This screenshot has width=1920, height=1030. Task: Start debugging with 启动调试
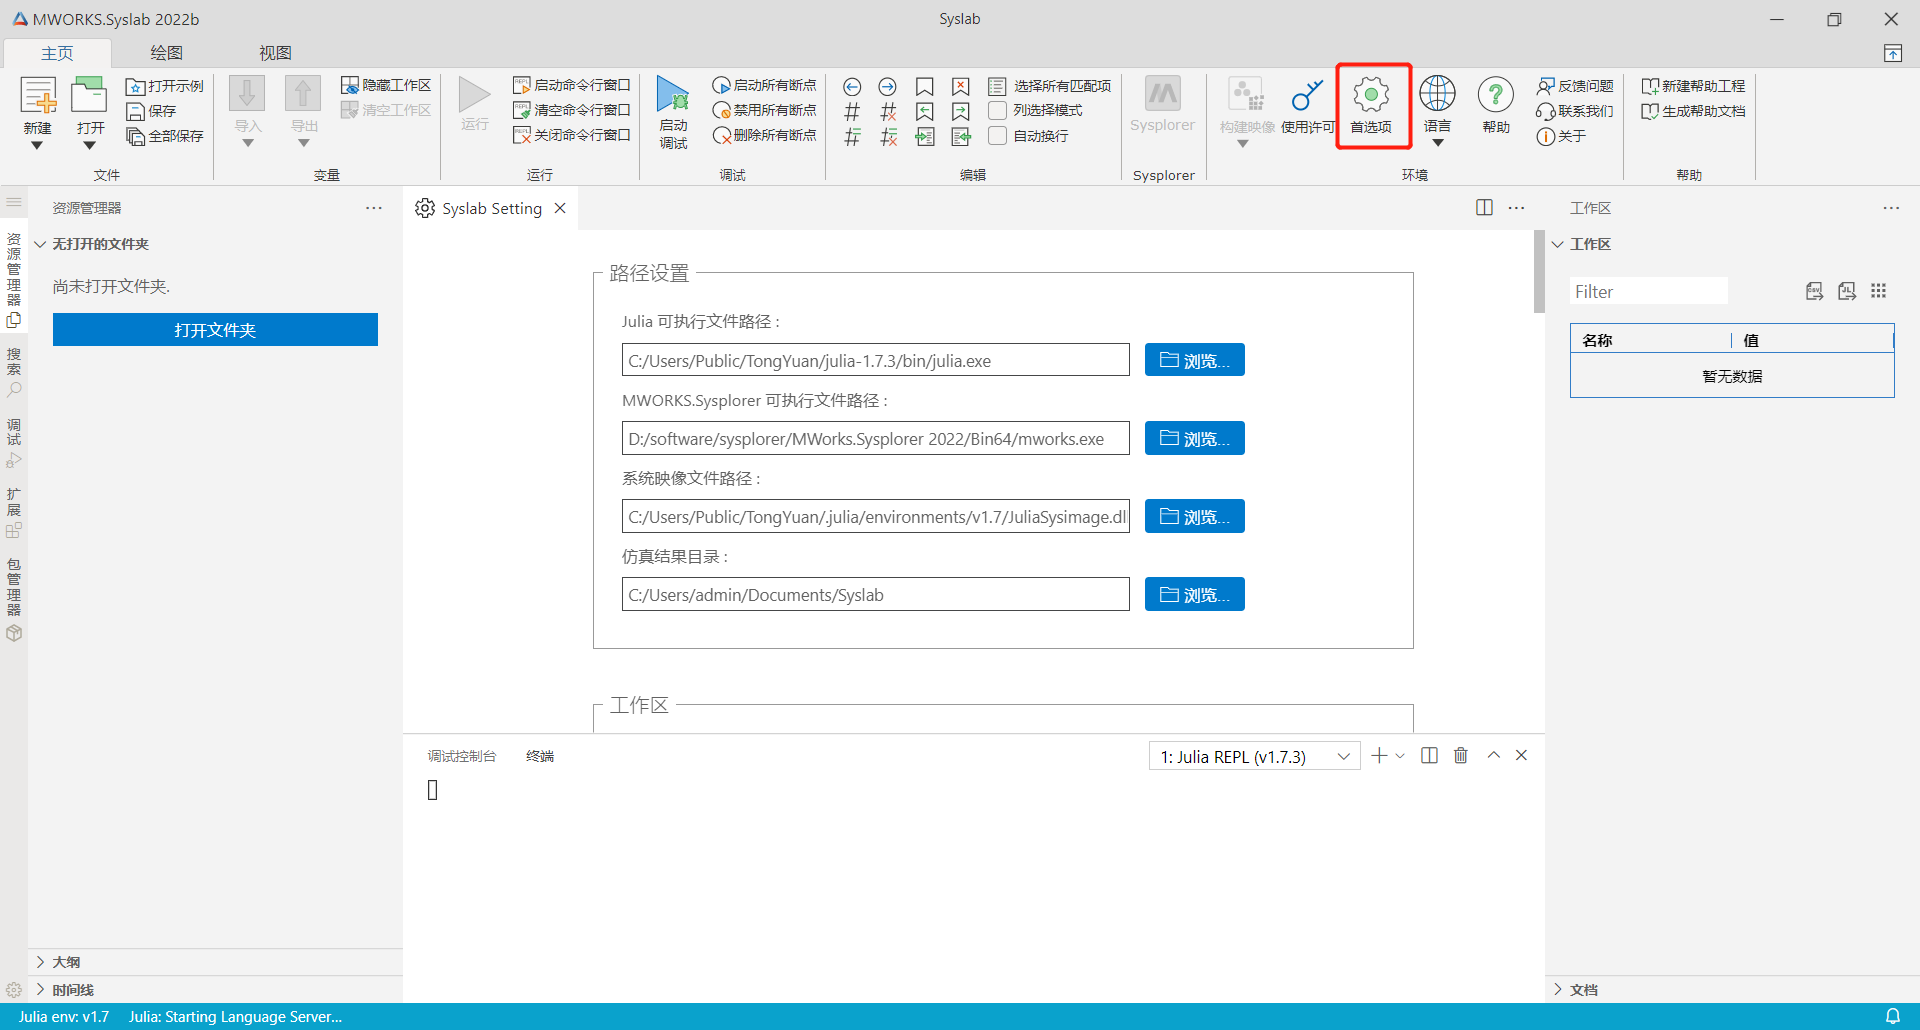pos(673,112)
